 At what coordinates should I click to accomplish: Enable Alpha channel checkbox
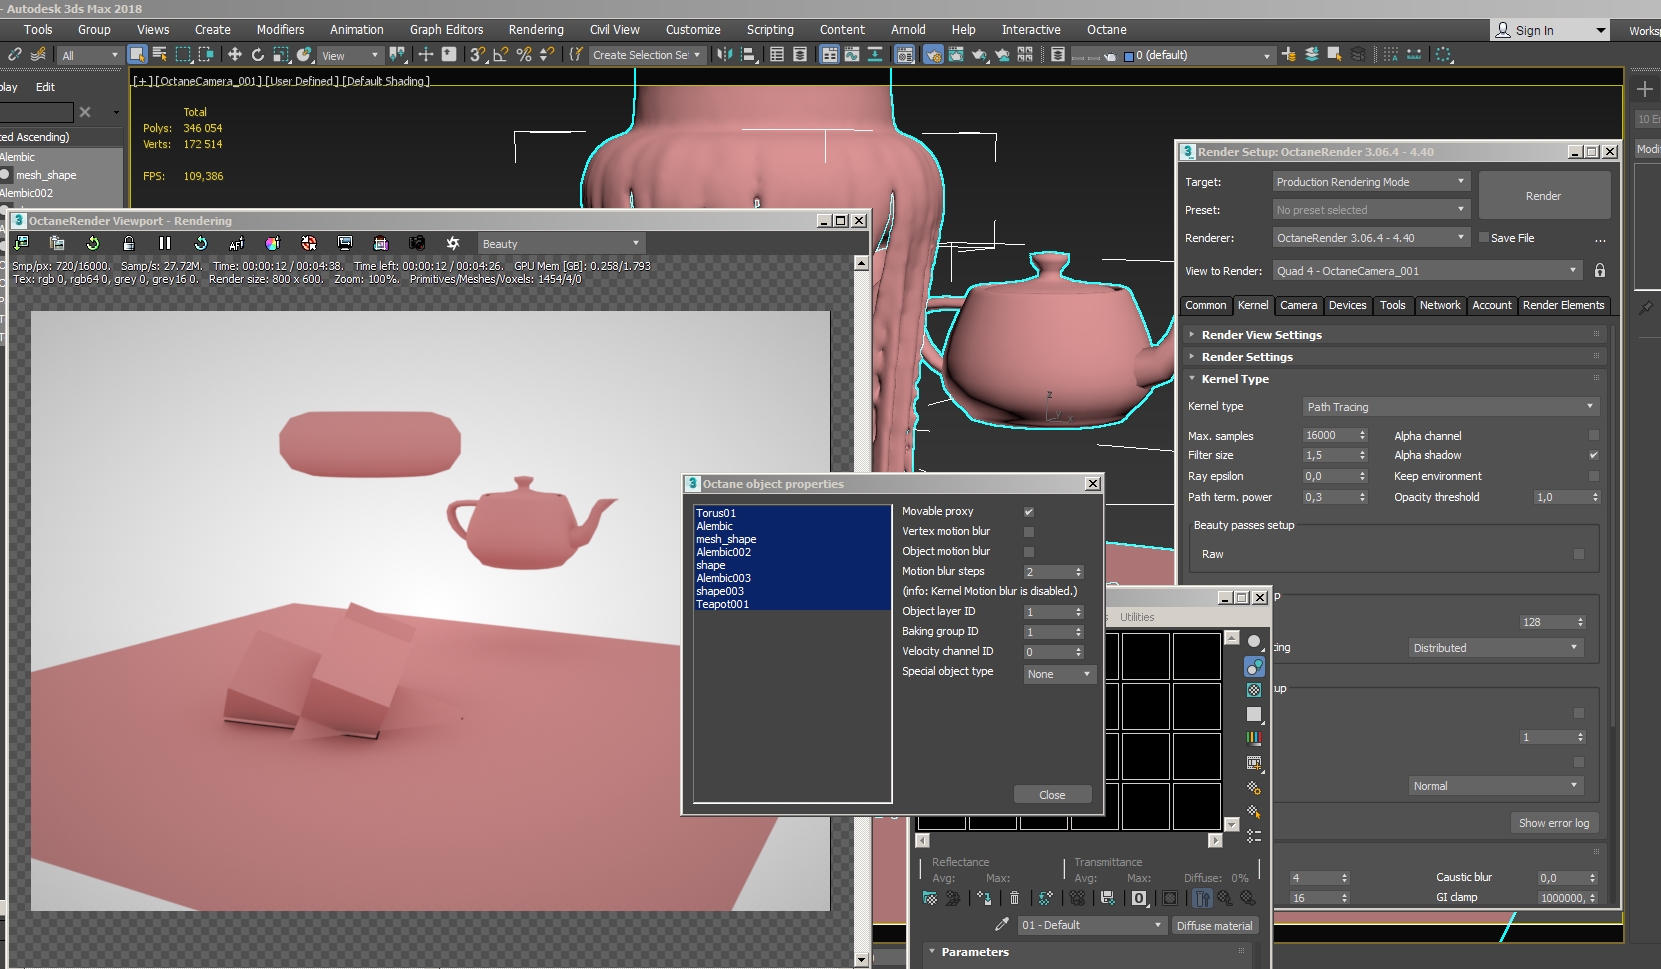click(1594, 436)
